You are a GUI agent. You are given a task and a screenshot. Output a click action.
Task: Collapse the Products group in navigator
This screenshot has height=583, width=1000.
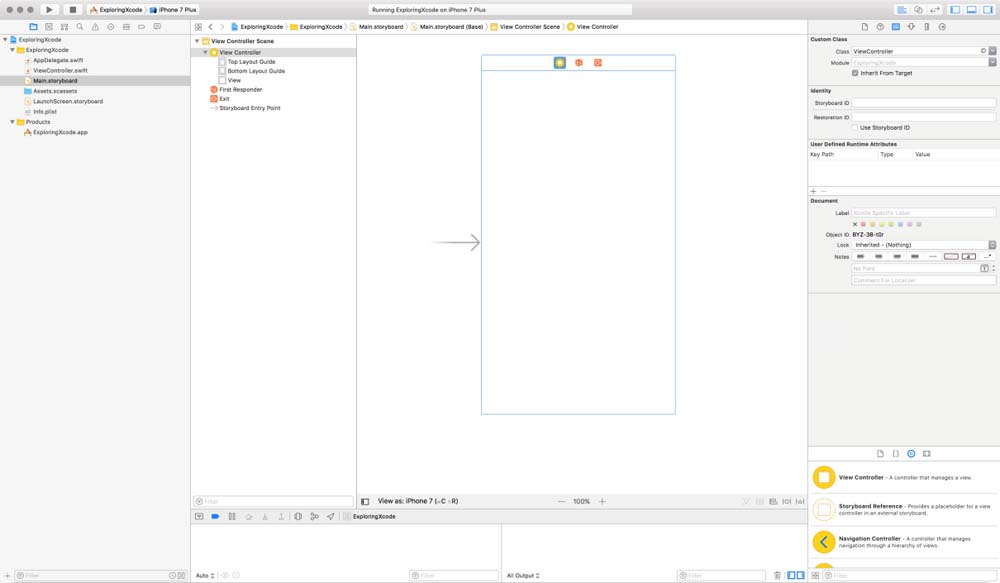click(13, 122)
